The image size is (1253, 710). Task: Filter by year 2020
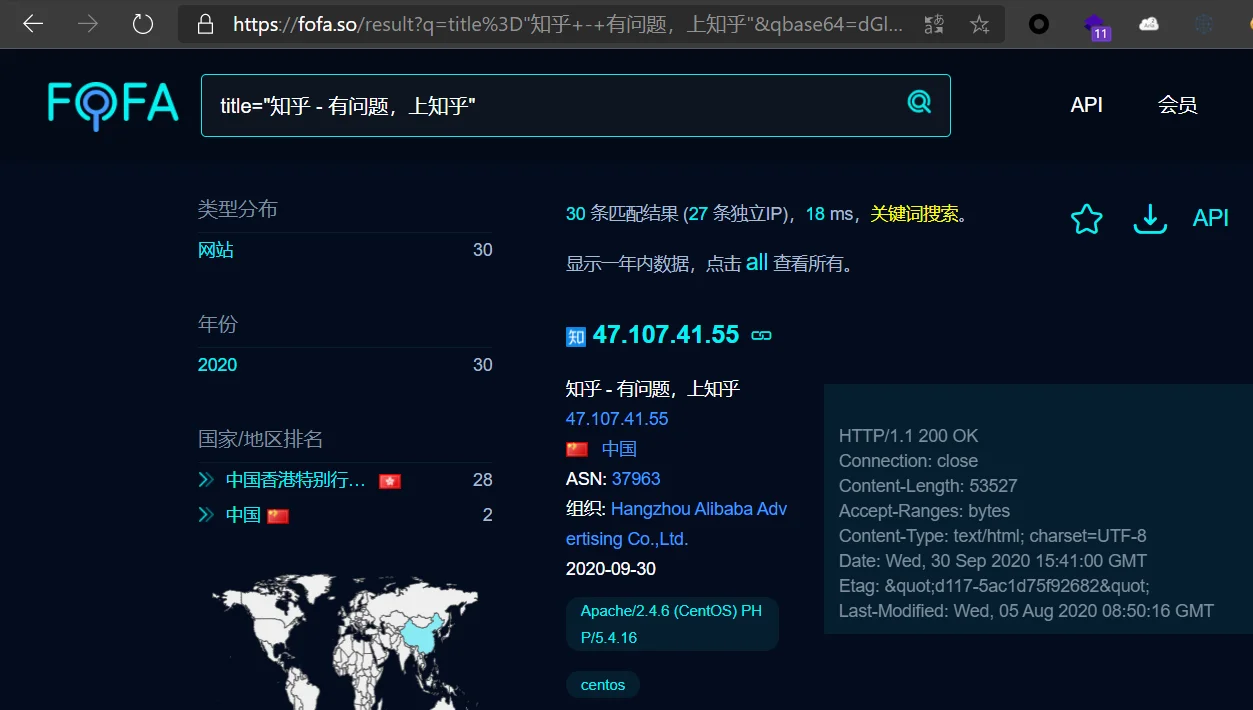pyautogui.click(x=217, y=365)
